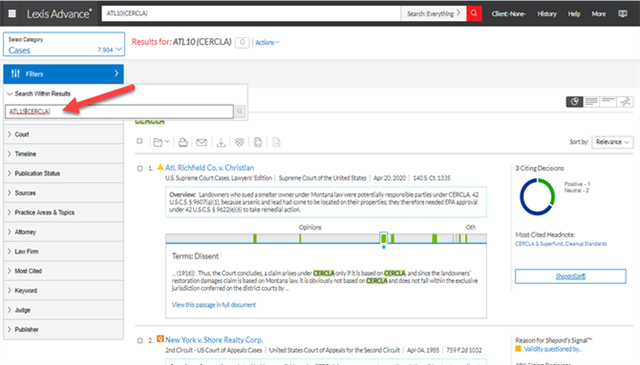Expand the Attorney filter
Image resolution: width=640 pixels, height=365 pixels.
(63, 232)
